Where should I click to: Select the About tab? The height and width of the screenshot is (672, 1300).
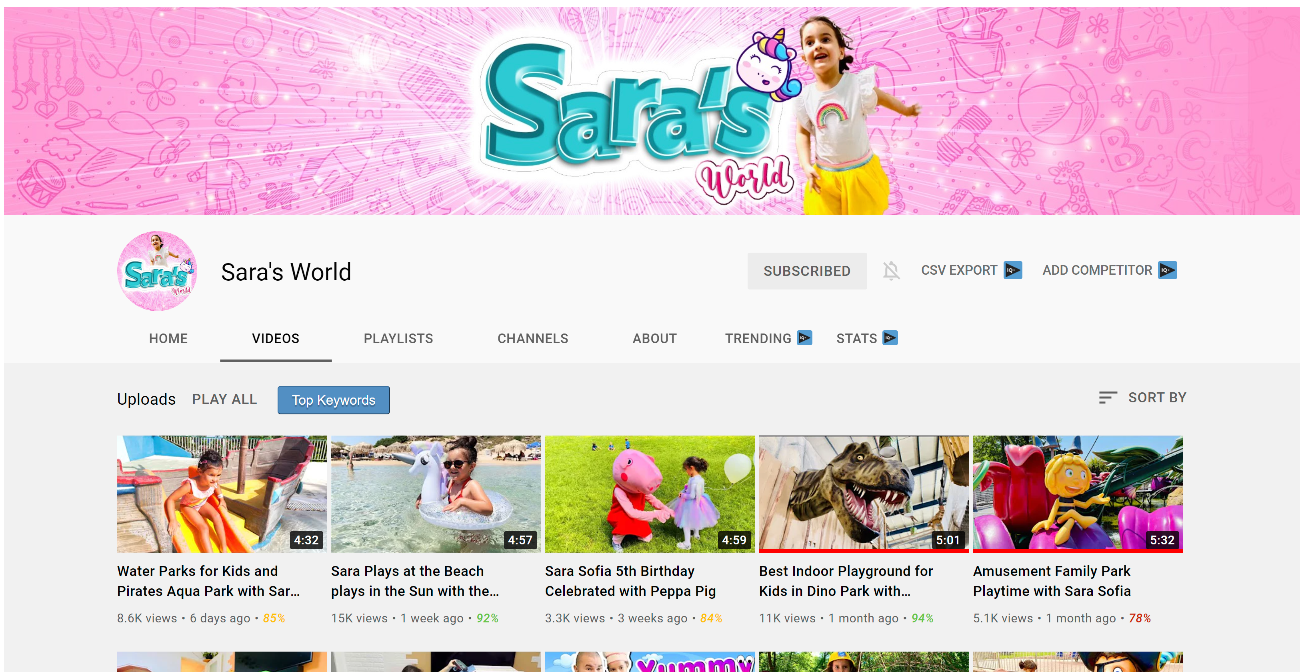(x=654, y=338)
